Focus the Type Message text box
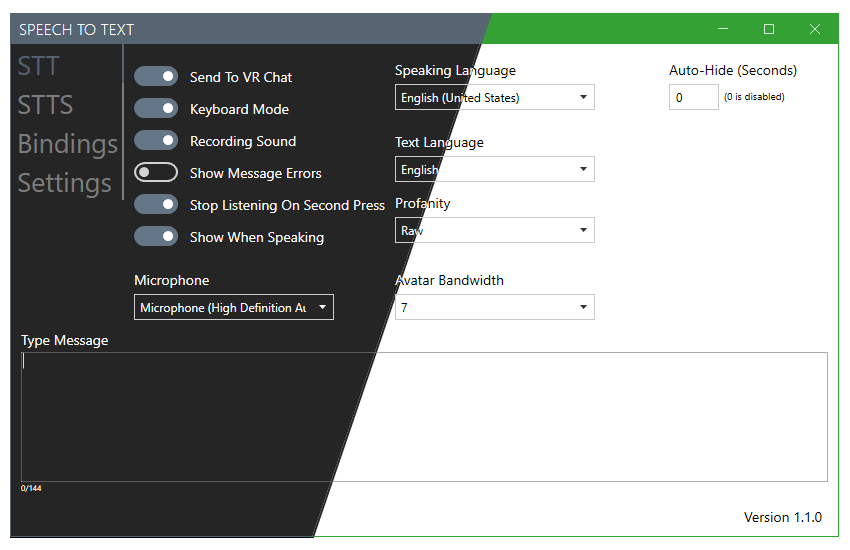The image size is (850, 550). click(424, 417)
